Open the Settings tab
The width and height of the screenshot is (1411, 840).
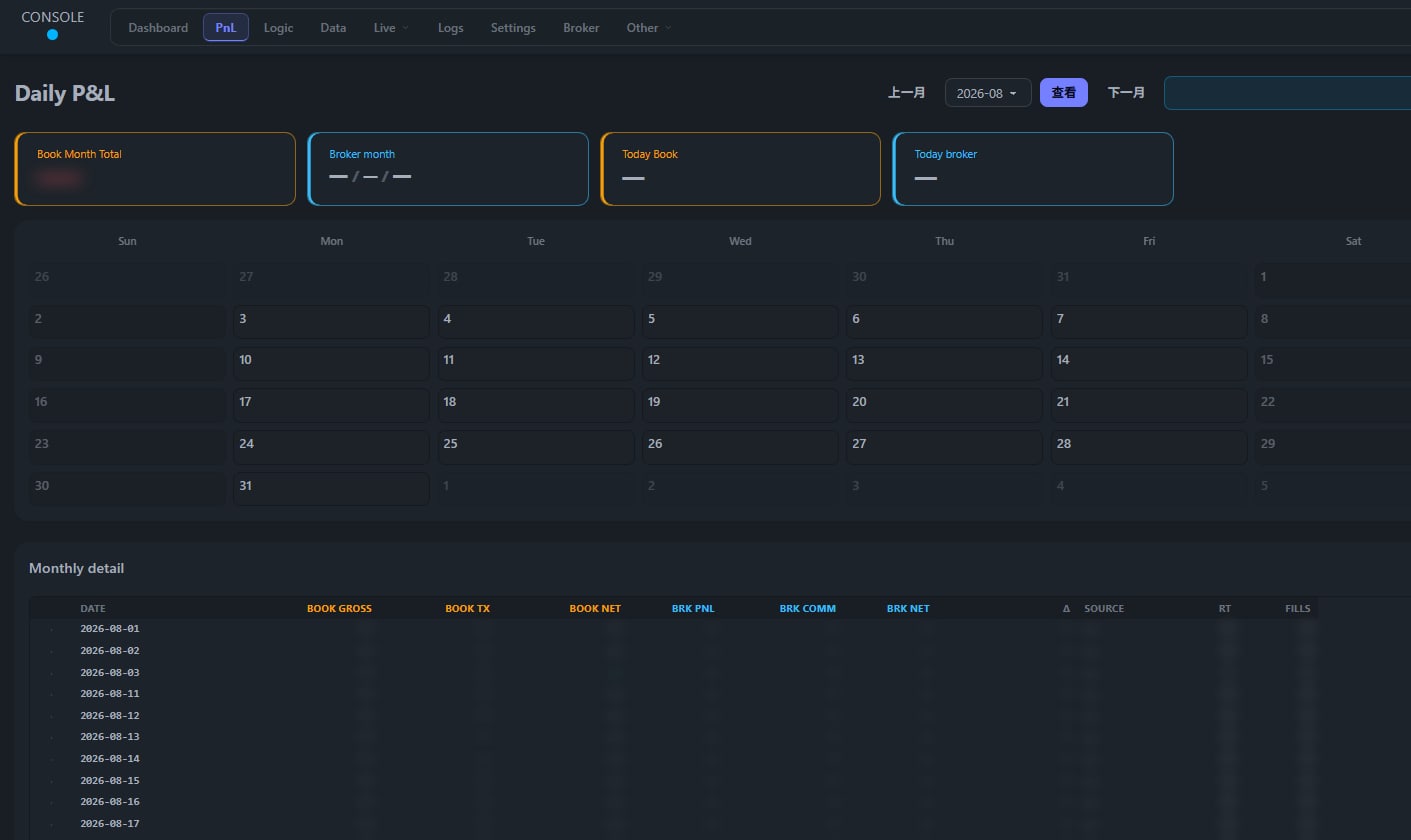[x=513, y=28]
